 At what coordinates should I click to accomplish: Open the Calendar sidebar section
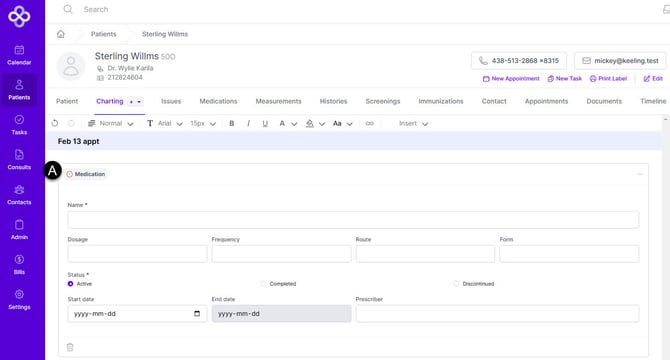(x=19, y=56)
